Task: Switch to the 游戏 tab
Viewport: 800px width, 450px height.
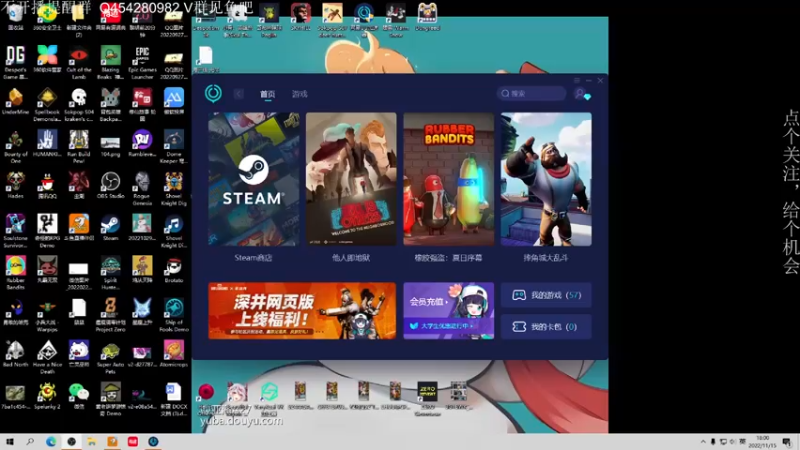Action: point(299,94)
